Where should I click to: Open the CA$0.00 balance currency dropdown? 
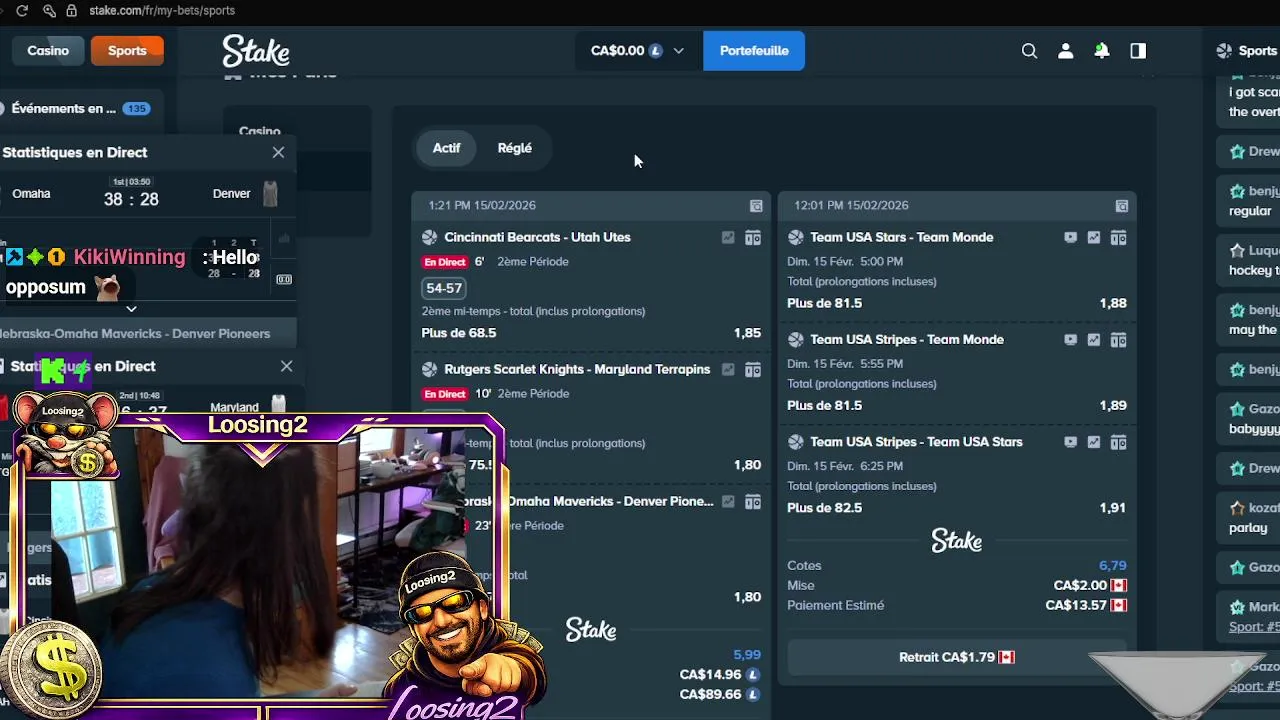(x=638, y=50)
